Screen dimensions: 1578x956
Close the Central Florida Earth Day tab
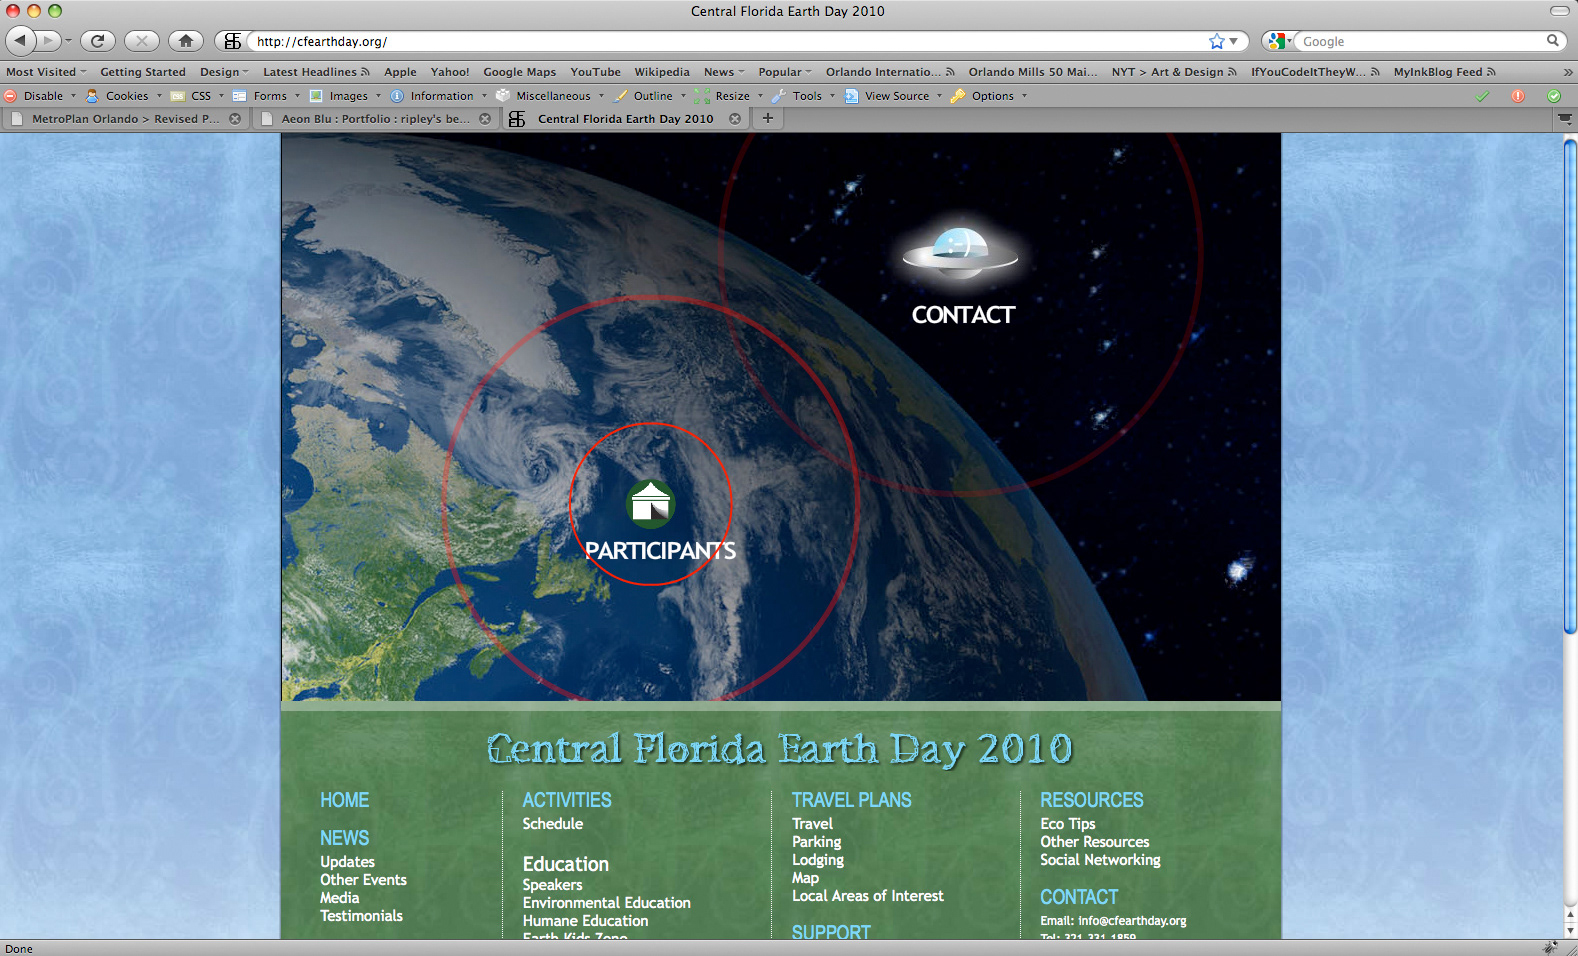click(x=735, y=118)
